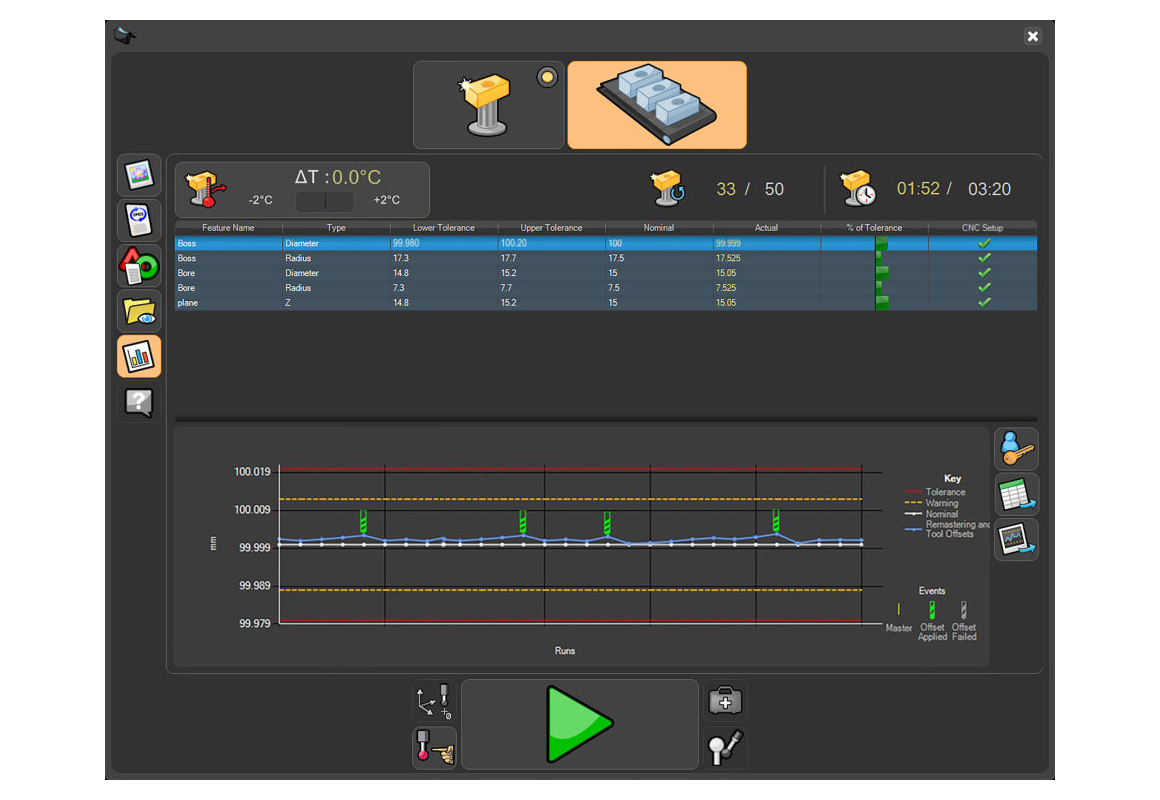Close the window with the X button
Image resolution: width=1160 pixels, height=800 pixels.
[x=1033, y=36]
